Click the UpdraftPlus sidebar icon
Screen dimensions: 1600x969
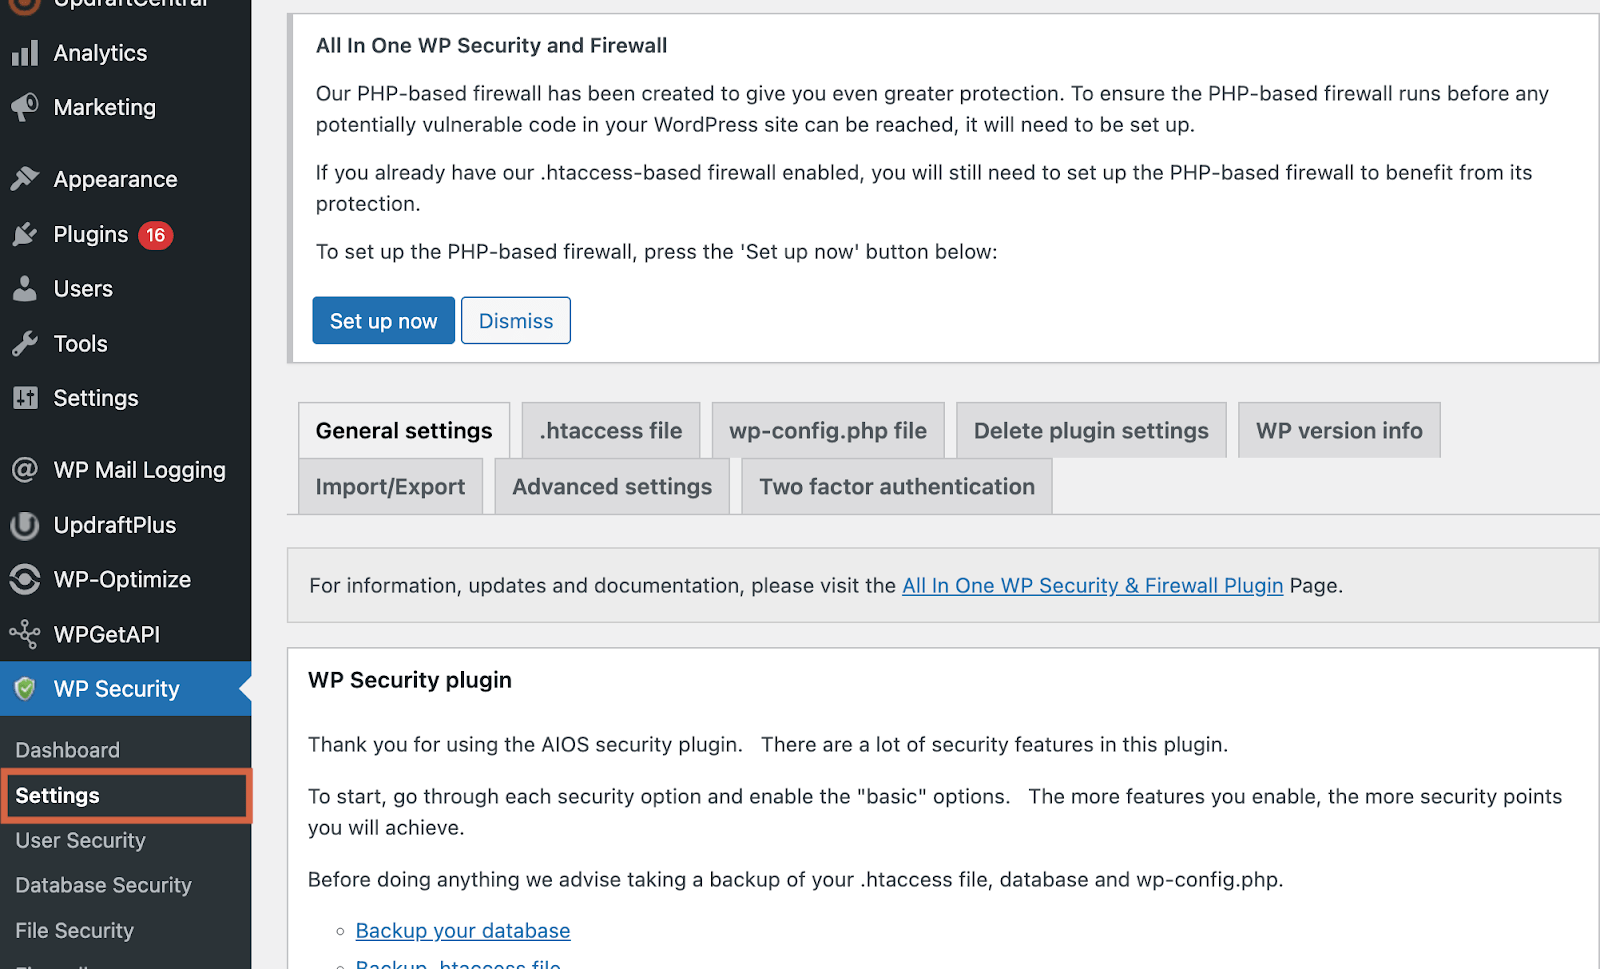point(25,525)
